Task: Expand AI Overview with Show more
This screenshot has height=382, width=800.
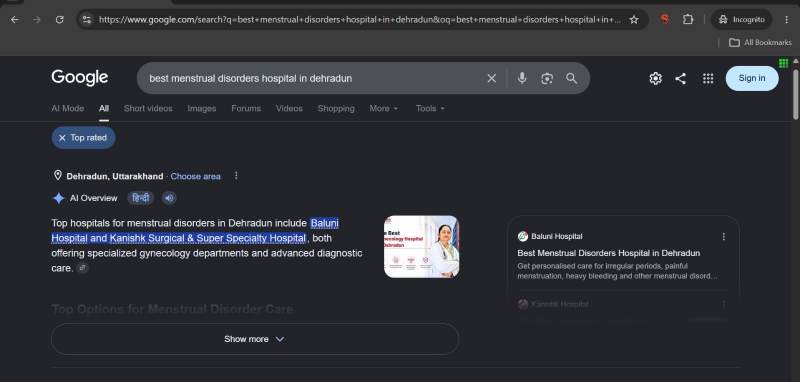Action: pyautogui.click(x=255, y=339)
